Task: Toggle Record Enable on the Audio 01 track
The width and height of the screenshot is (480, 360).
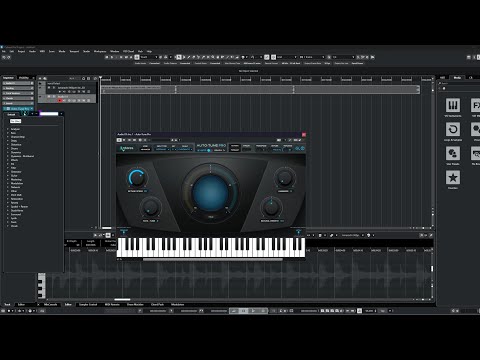Action: coord(60,100)
